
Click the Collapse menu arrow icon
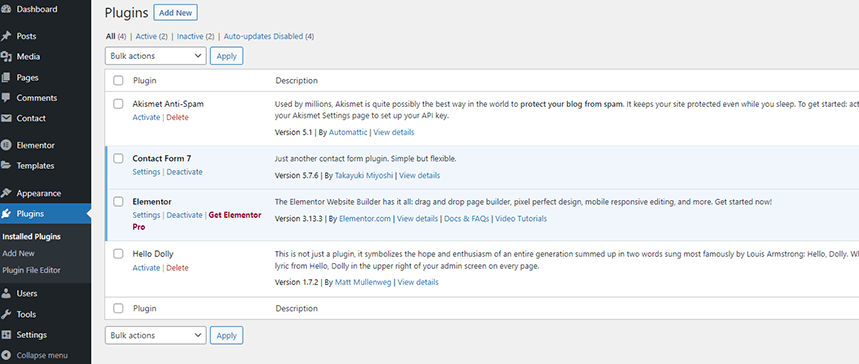6,355
